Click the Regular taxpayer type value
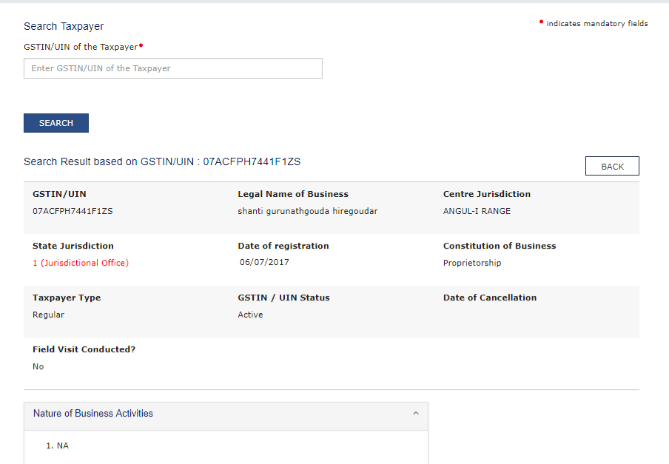The width and height of the screenshot is (669, 464). pyautogui.click(x=49, y=315)
